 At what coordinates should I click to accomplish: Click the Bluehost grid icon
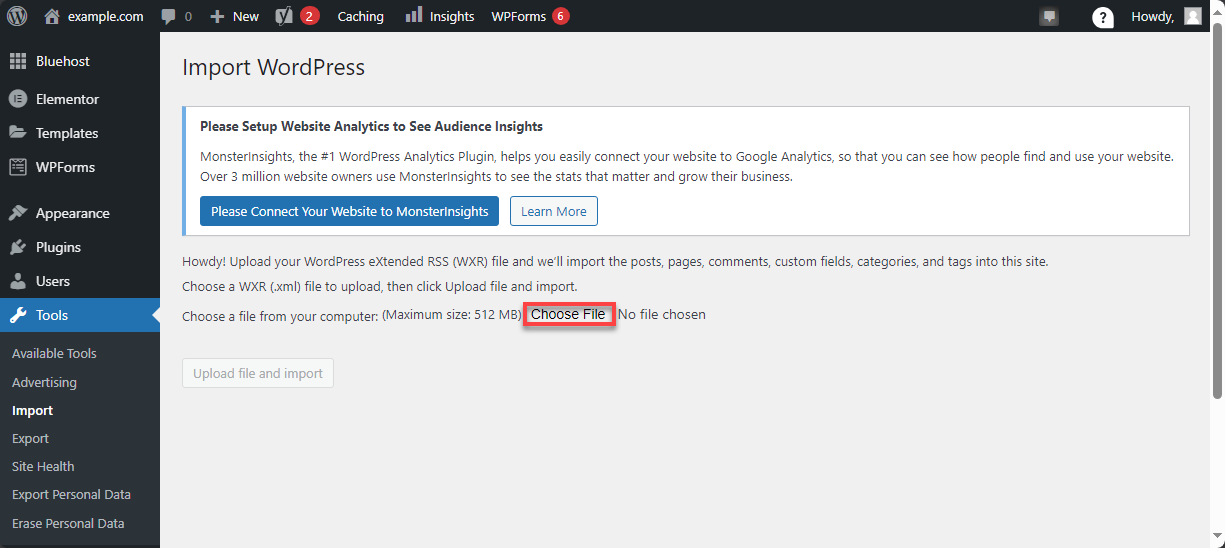point(18,61)
